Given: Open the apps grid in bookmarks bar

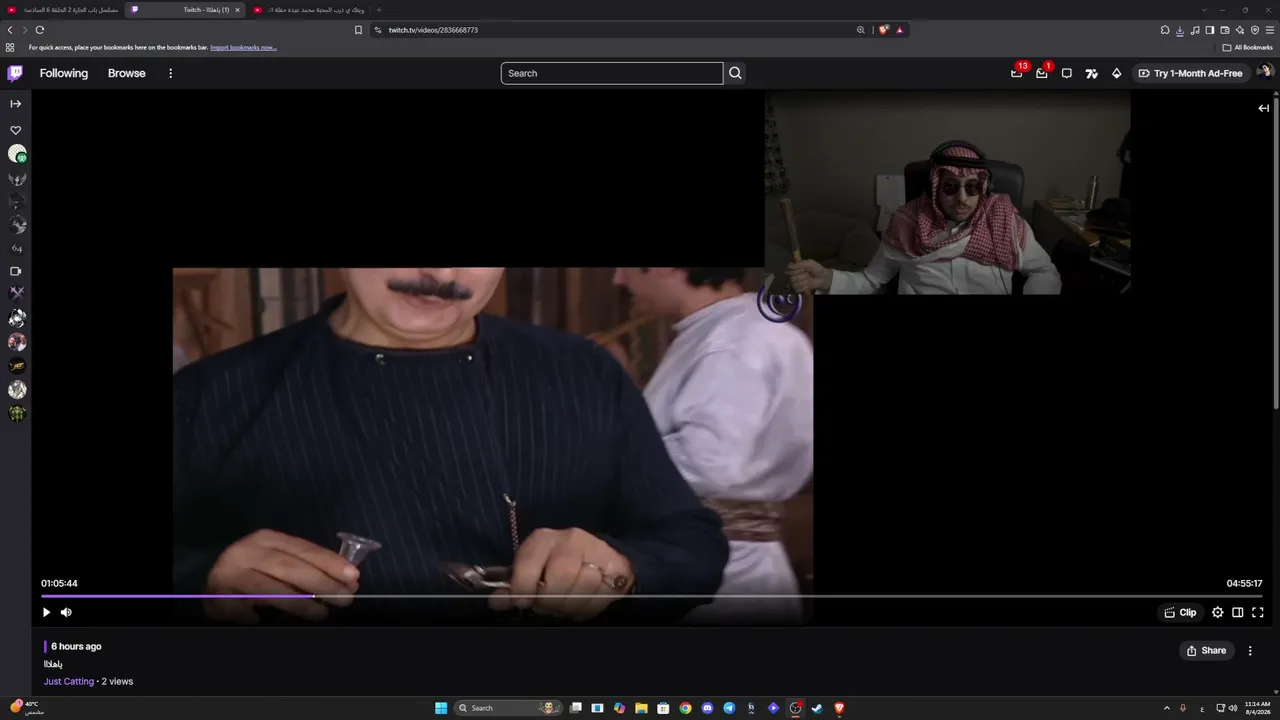Looking at the screenshot, I should (x=10, y=47).
